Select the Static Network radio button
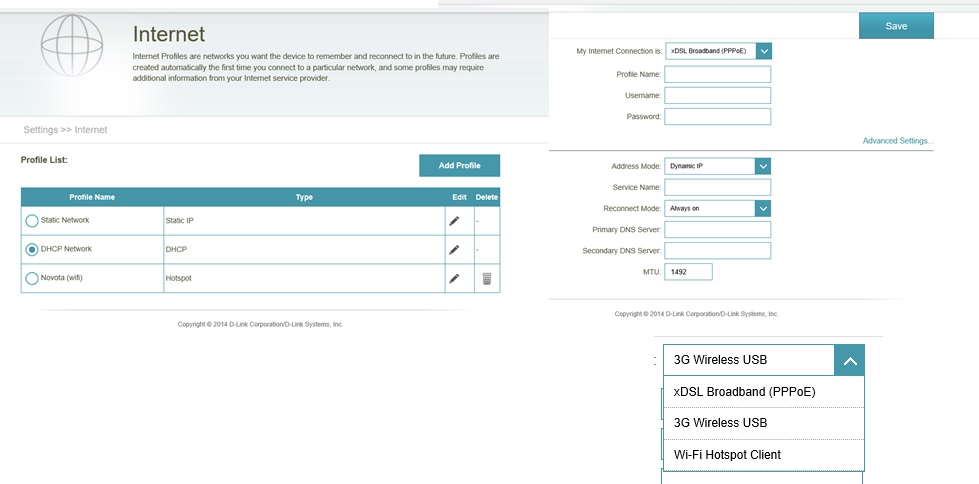The height and width of the screenshot is (484, 979). pos(31,221)
